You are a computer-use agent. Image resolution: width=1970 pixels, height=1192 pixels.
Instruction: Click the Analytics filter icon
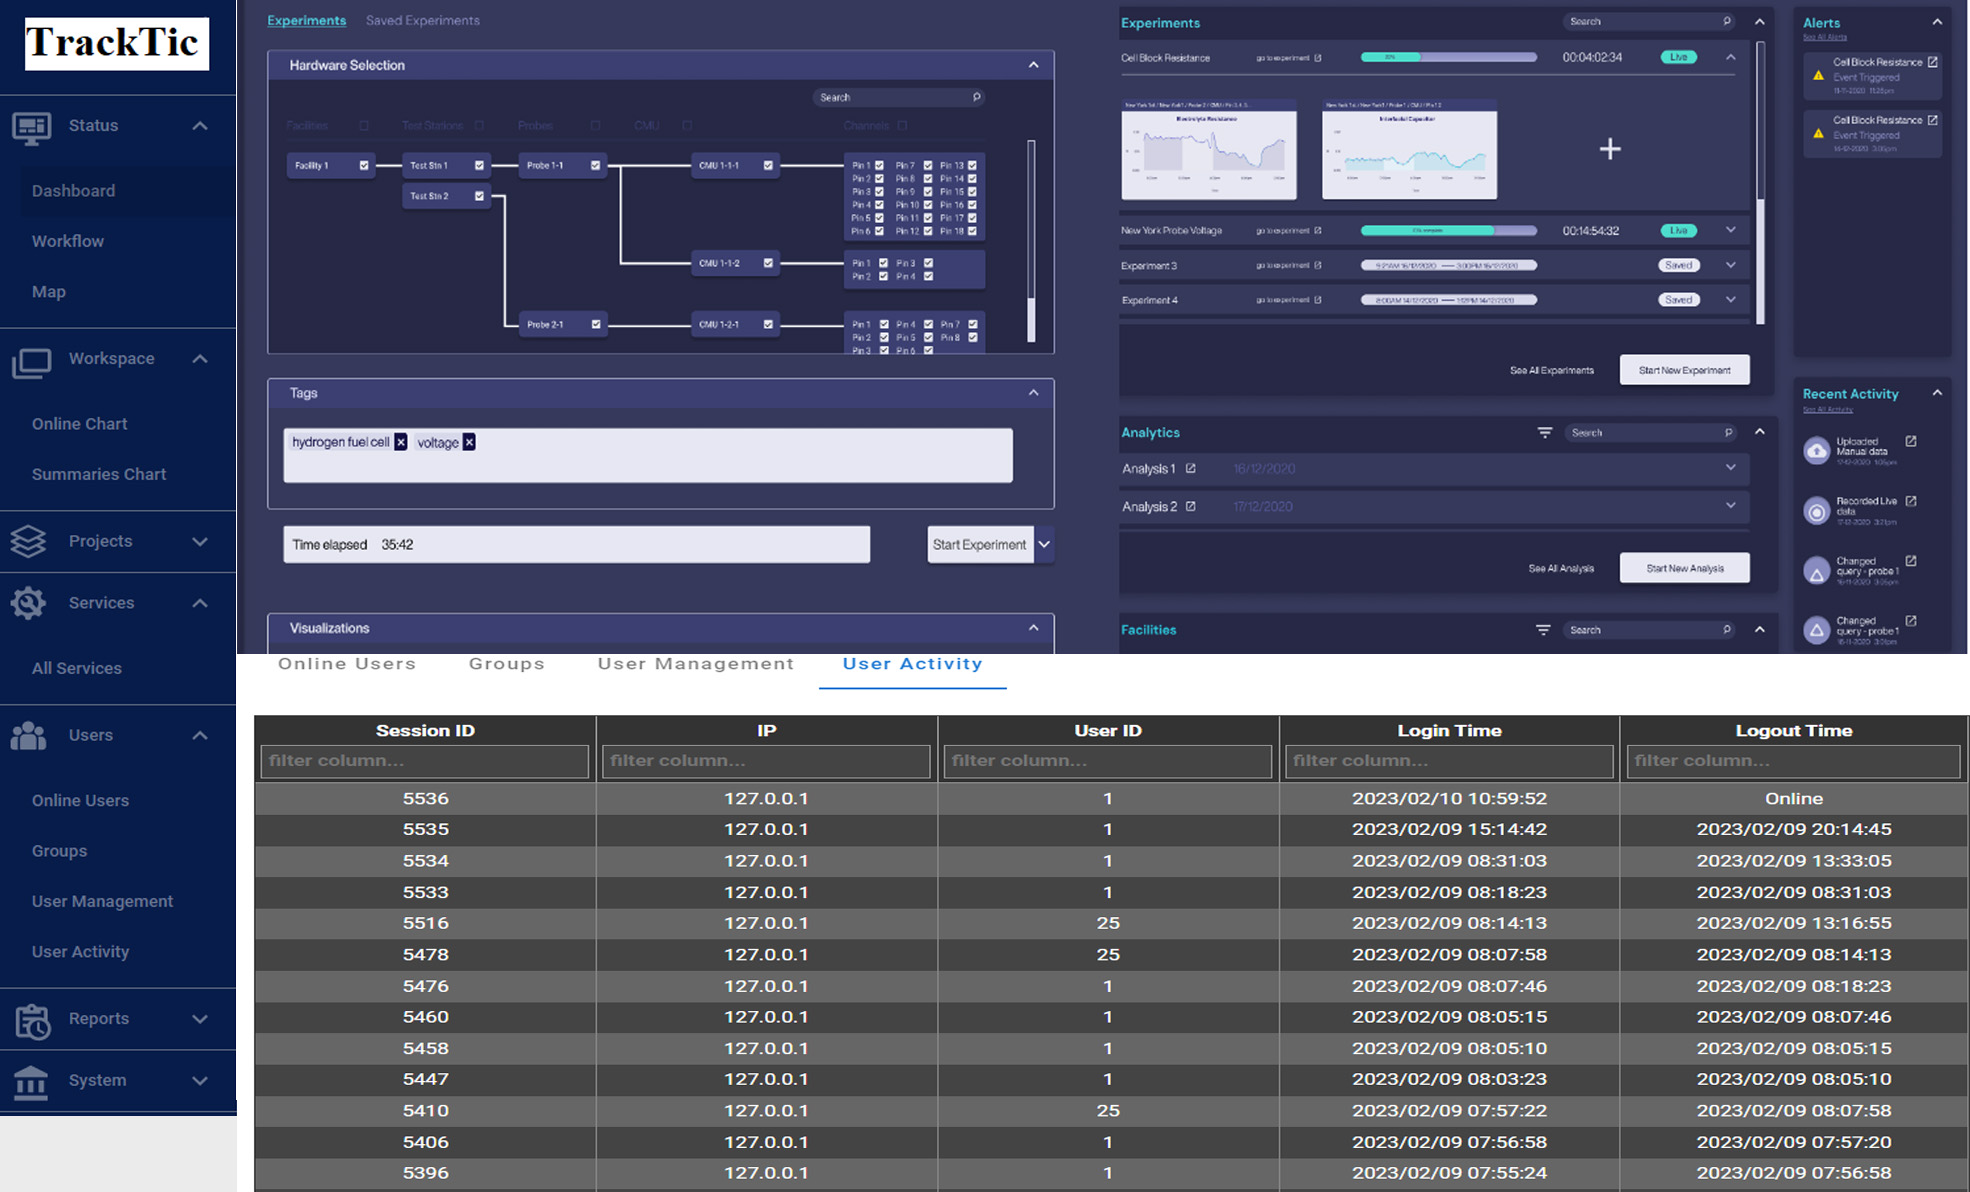pyautogui.click(x=1545, y=433)
